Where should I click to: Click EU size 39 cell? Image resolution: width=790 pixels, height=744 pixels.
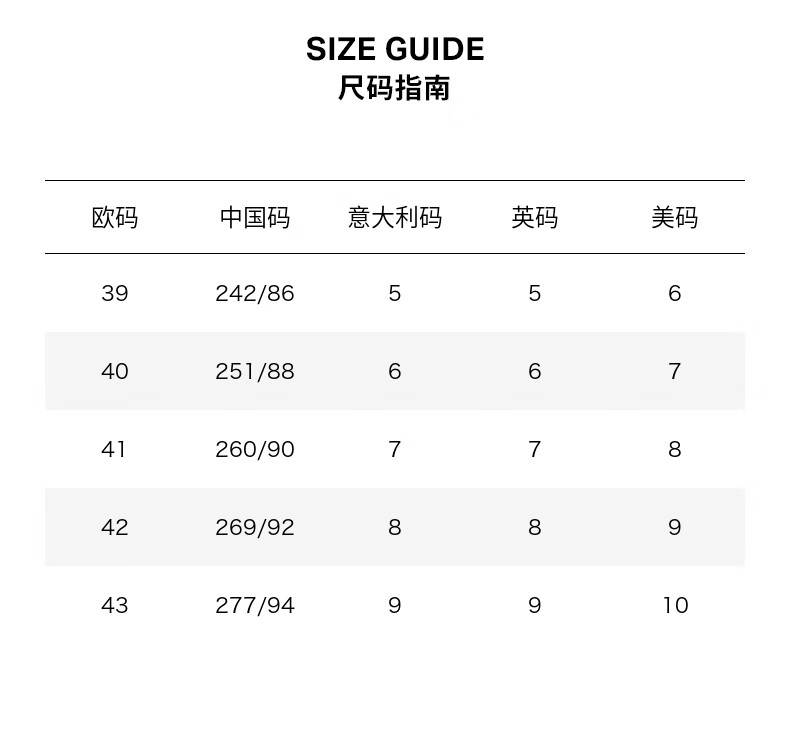[115, 293]
